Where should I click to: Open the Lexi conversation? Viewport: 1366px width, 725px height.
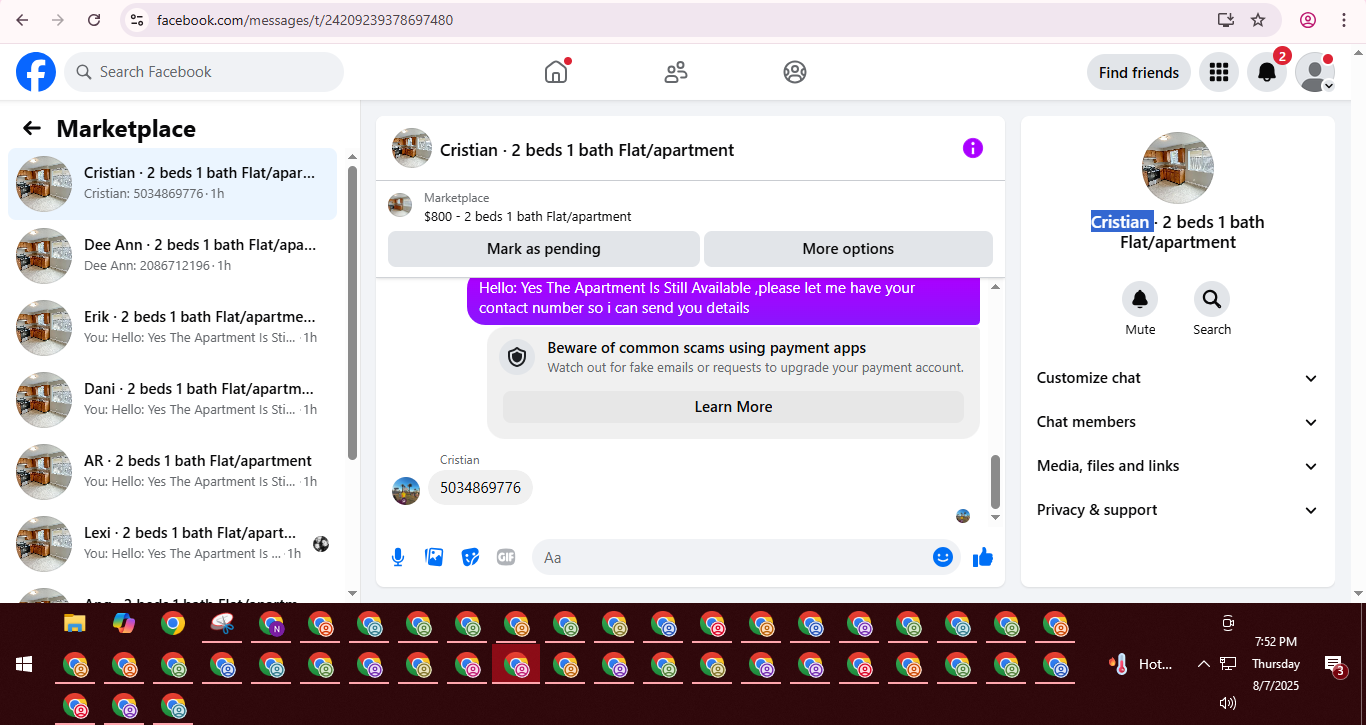[172, 544]
